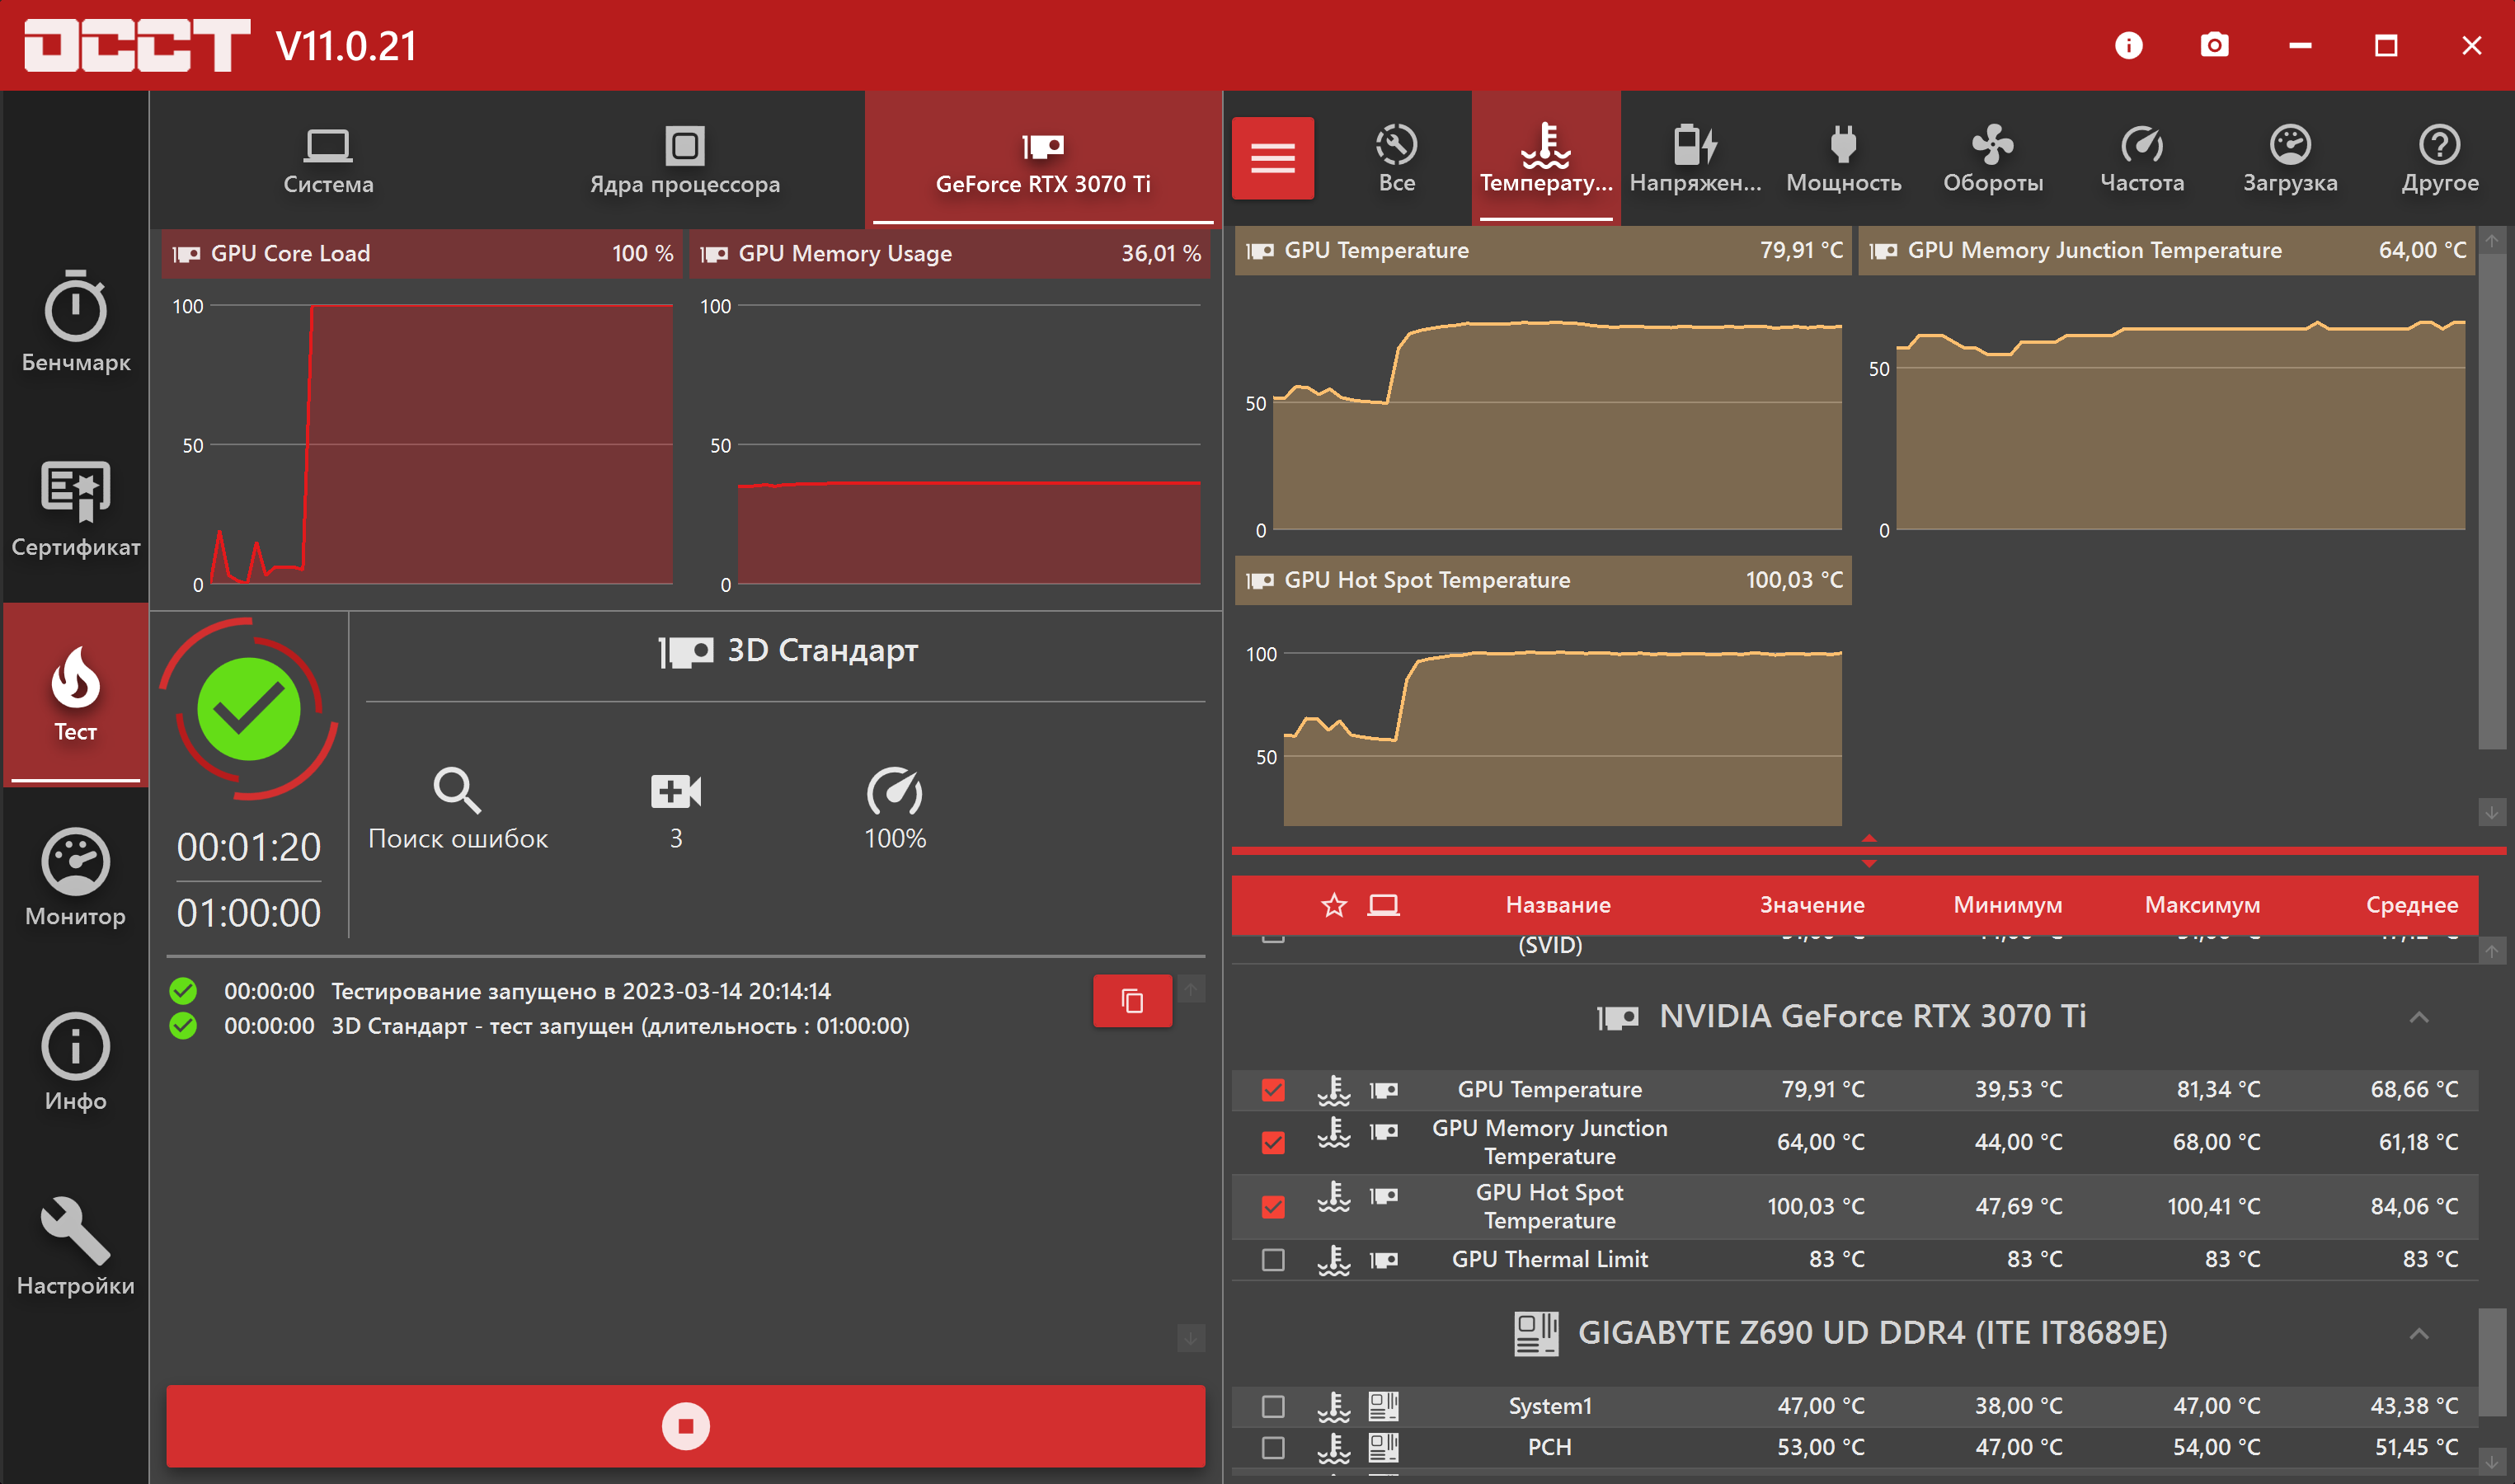2515x1484 pixels.
Task: Click the screenshot camera icon
Action: [2214, 45]
